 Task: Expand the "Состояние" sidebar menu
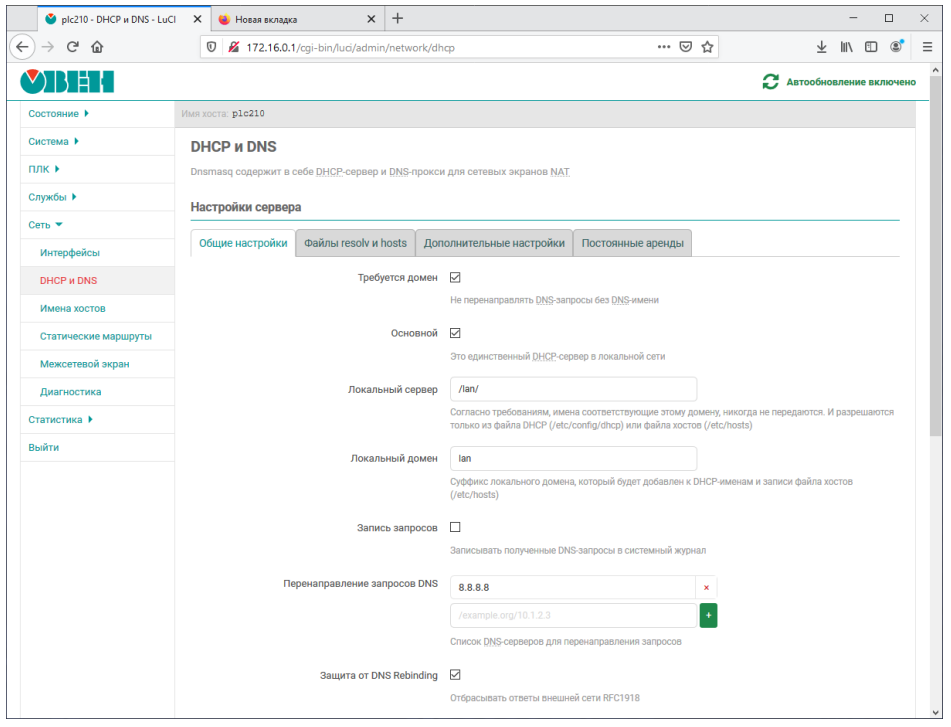[x=59, y=114]
